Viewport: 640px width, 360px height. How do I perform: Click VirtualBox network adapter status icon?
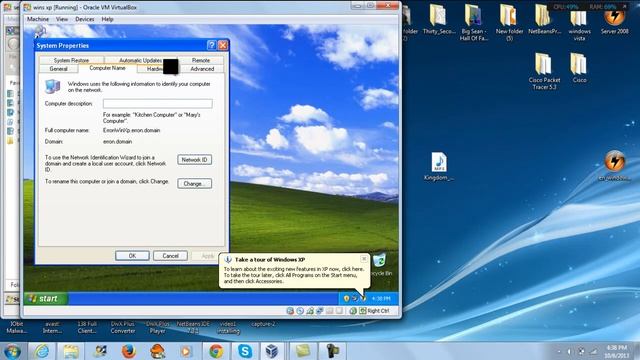pos(310,311)
